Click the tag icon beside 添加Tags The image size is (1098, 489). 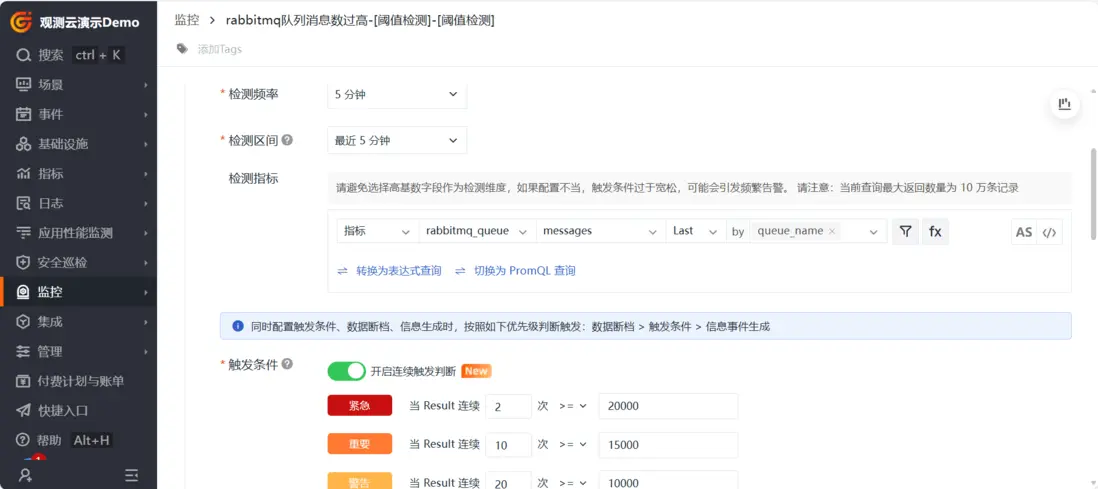tap(183, 49)
